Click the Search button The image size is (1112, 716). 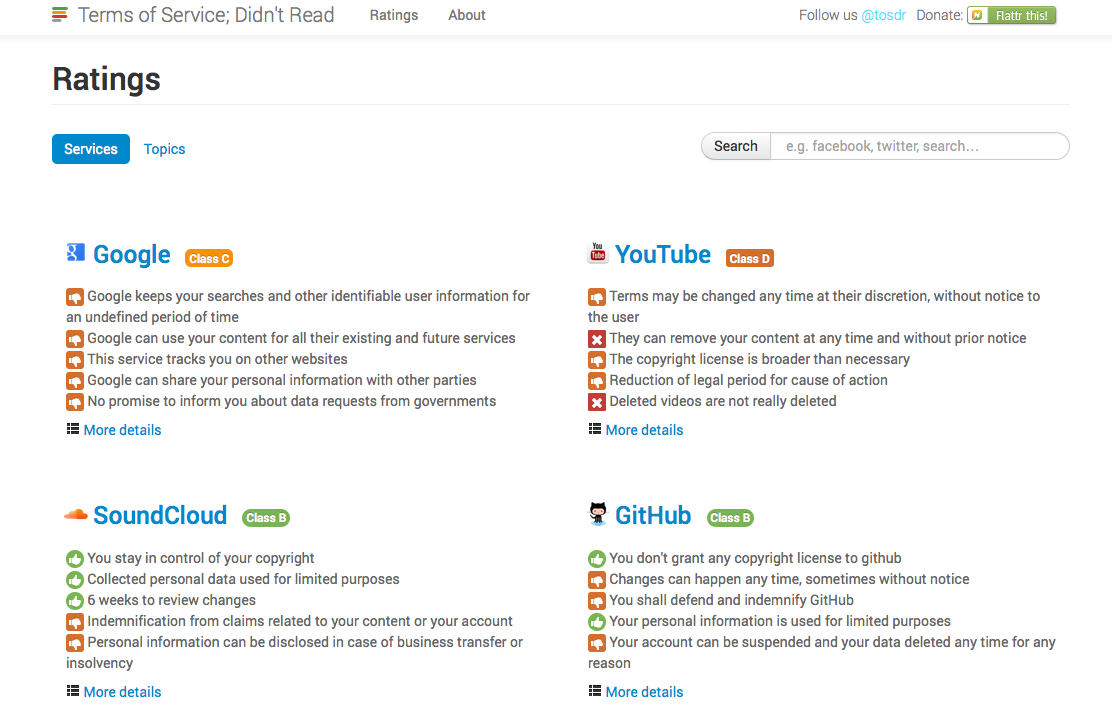(735, 146)
